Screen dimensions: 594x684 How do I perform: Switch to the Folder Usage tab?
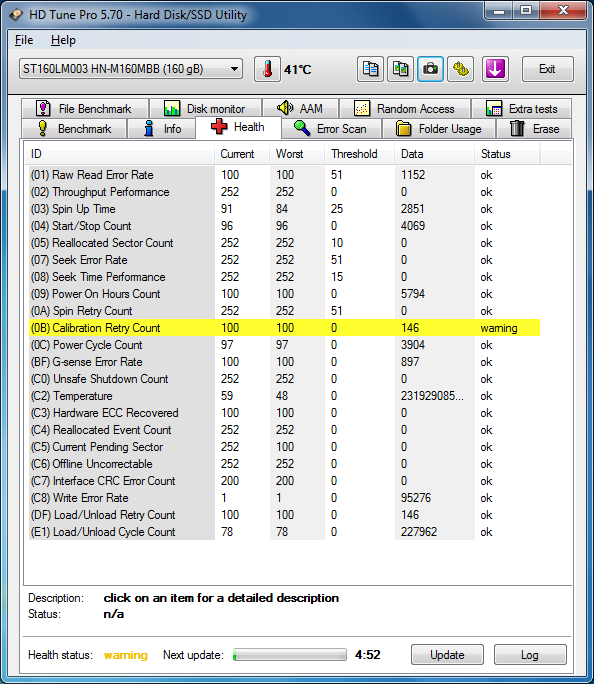click(439, 129)
